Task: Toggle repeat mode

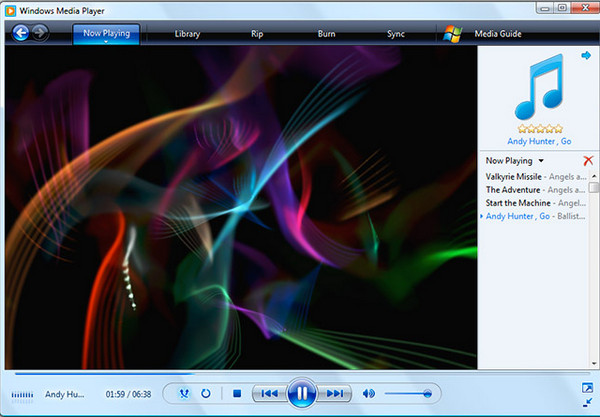Action: [205, 393]
